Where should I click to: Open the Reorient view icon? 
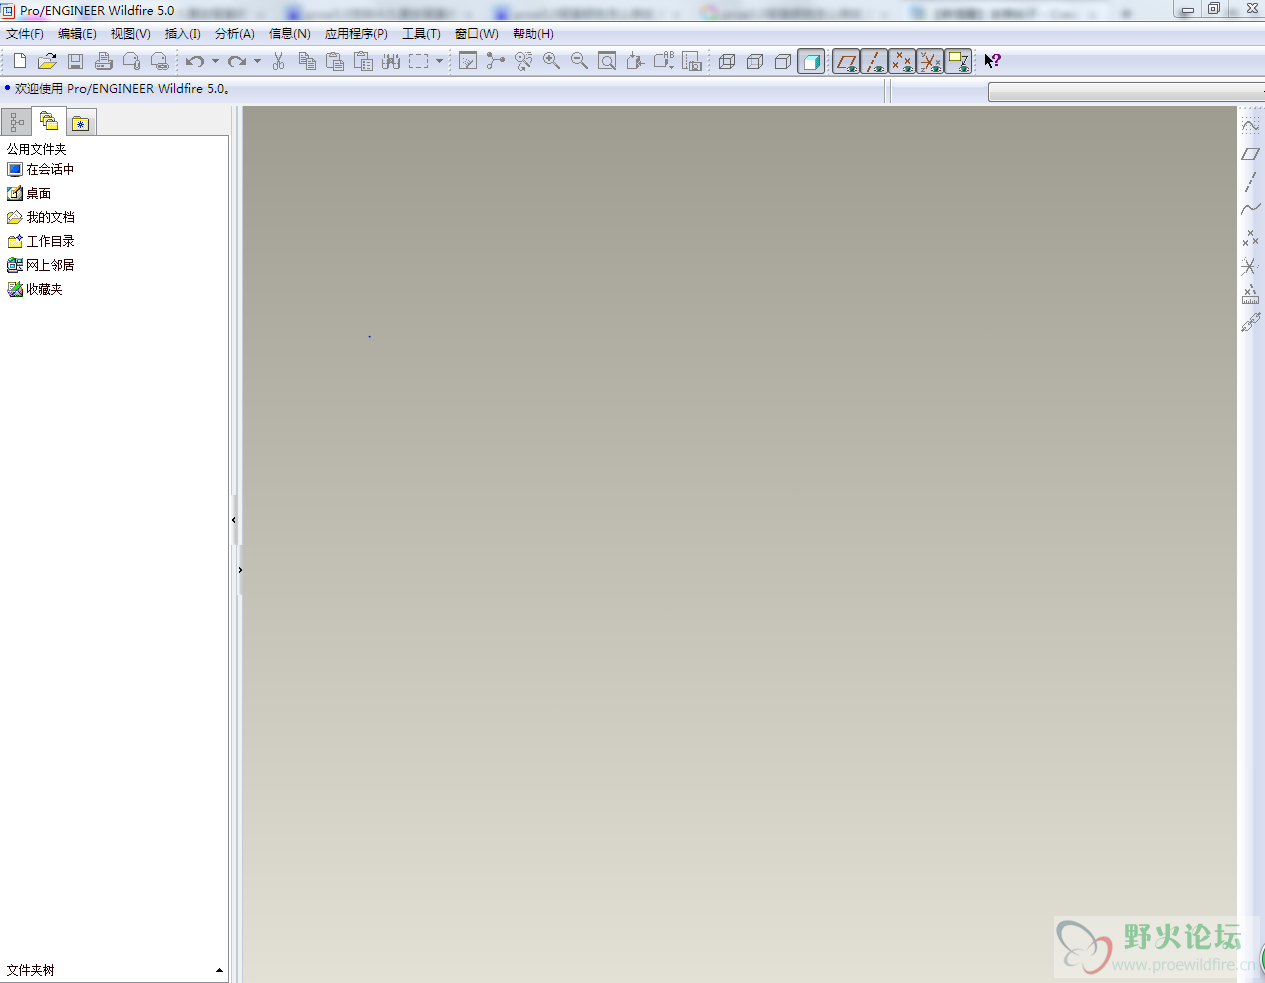[635, 61]
